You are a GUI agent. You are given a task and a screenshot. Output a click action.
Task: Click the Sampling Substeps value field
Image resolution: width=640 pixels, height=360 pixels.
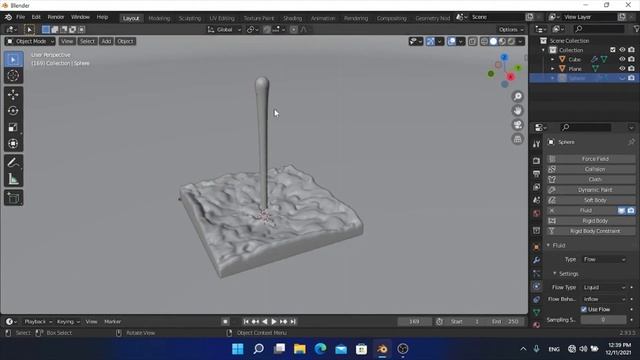[x=603, y=320]
